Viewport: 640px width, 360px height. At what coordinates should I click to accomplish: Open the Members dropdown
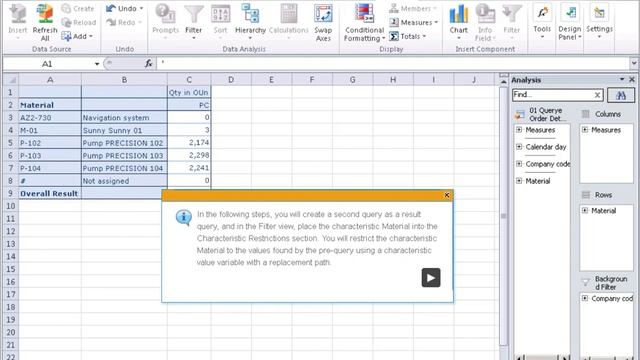(x=413, y=8)
